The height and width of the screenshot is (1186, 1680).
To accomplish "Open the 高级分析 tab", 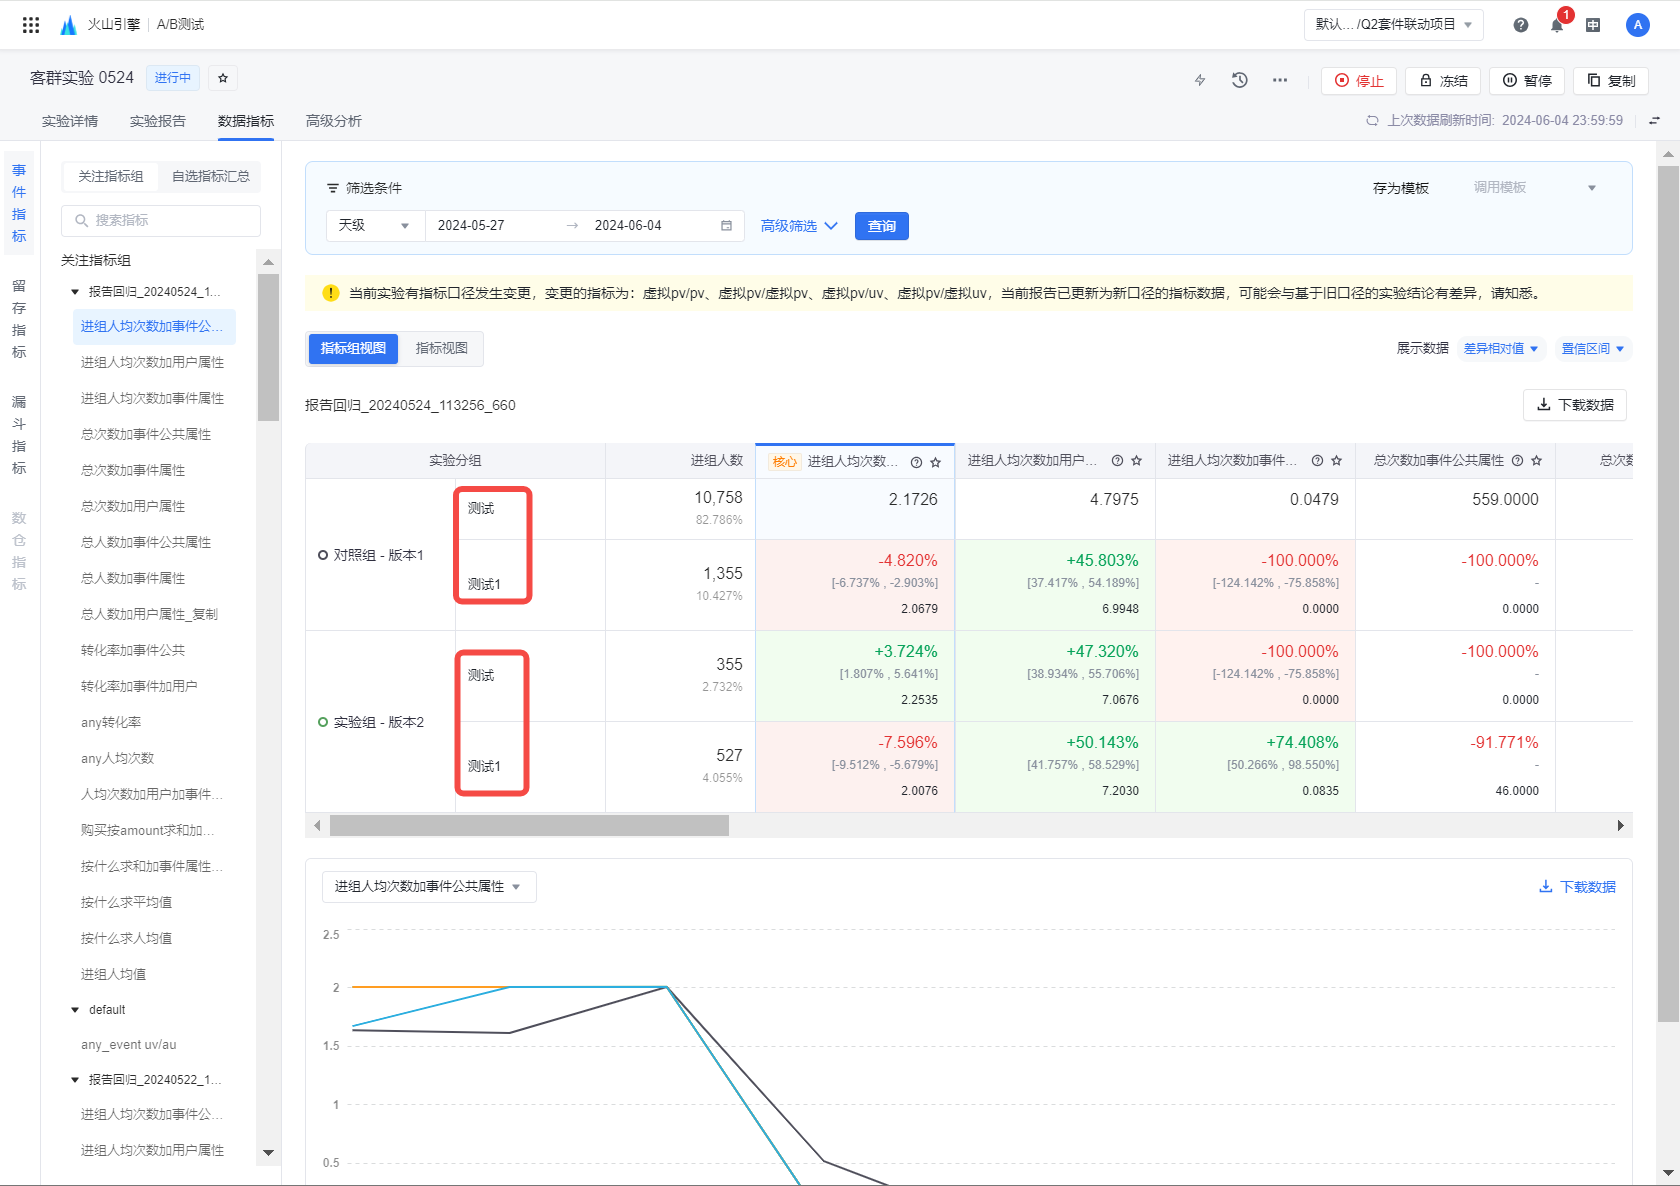I will coord(334,121).
